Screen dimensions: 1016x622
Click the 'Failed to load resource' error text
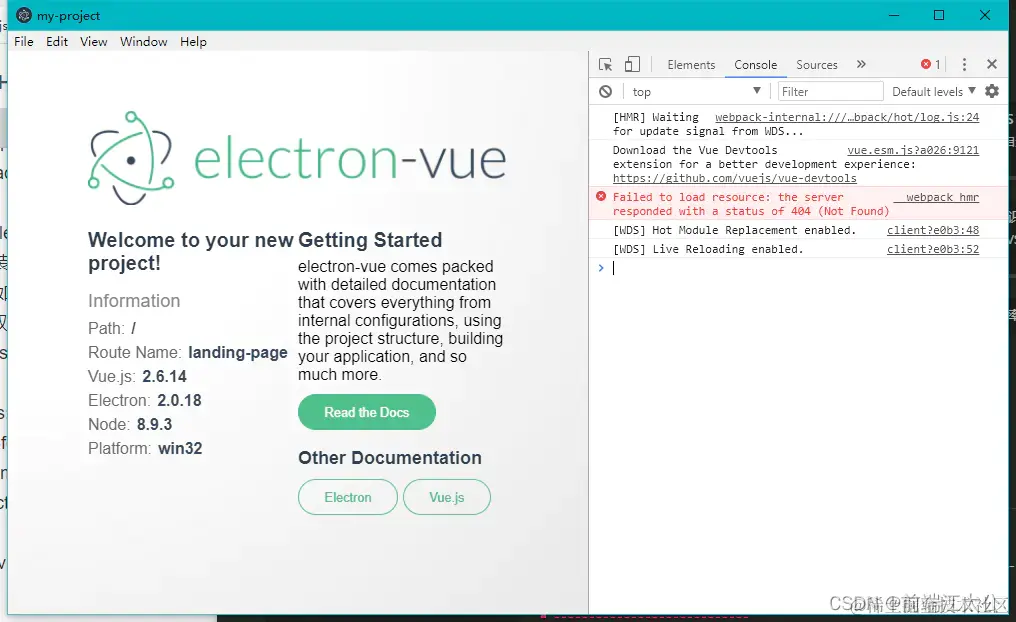pos(751,204)
